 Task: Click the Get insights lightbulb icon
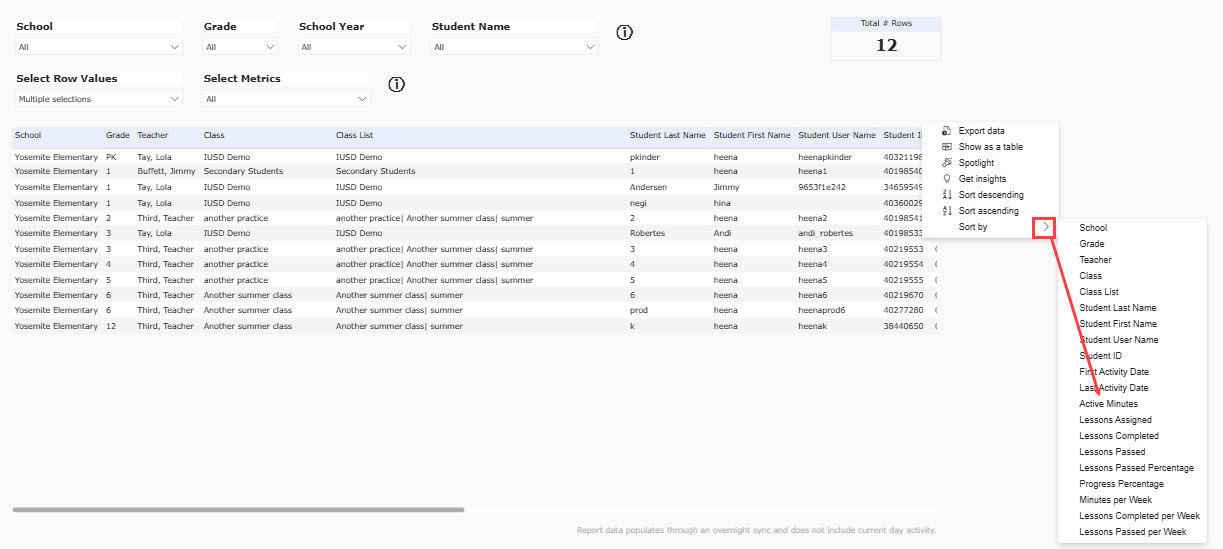tap(947, 179)
